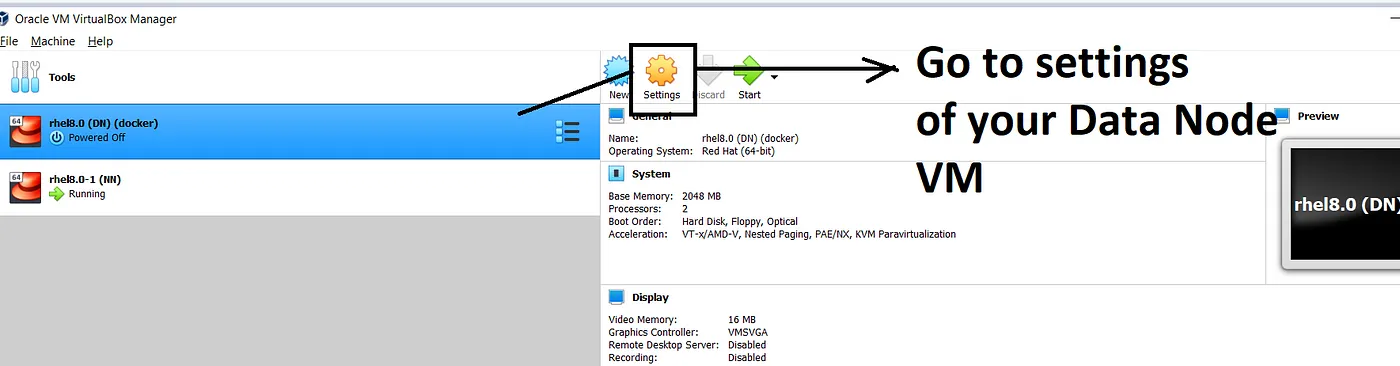Click the General section monitor icon

(x=616, y=115)
